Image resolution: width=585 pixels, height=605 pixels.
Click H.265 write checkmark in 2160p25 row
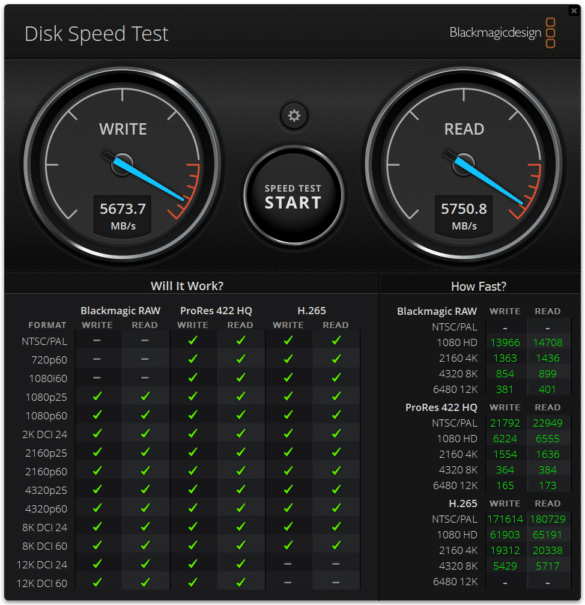(288, 452)
